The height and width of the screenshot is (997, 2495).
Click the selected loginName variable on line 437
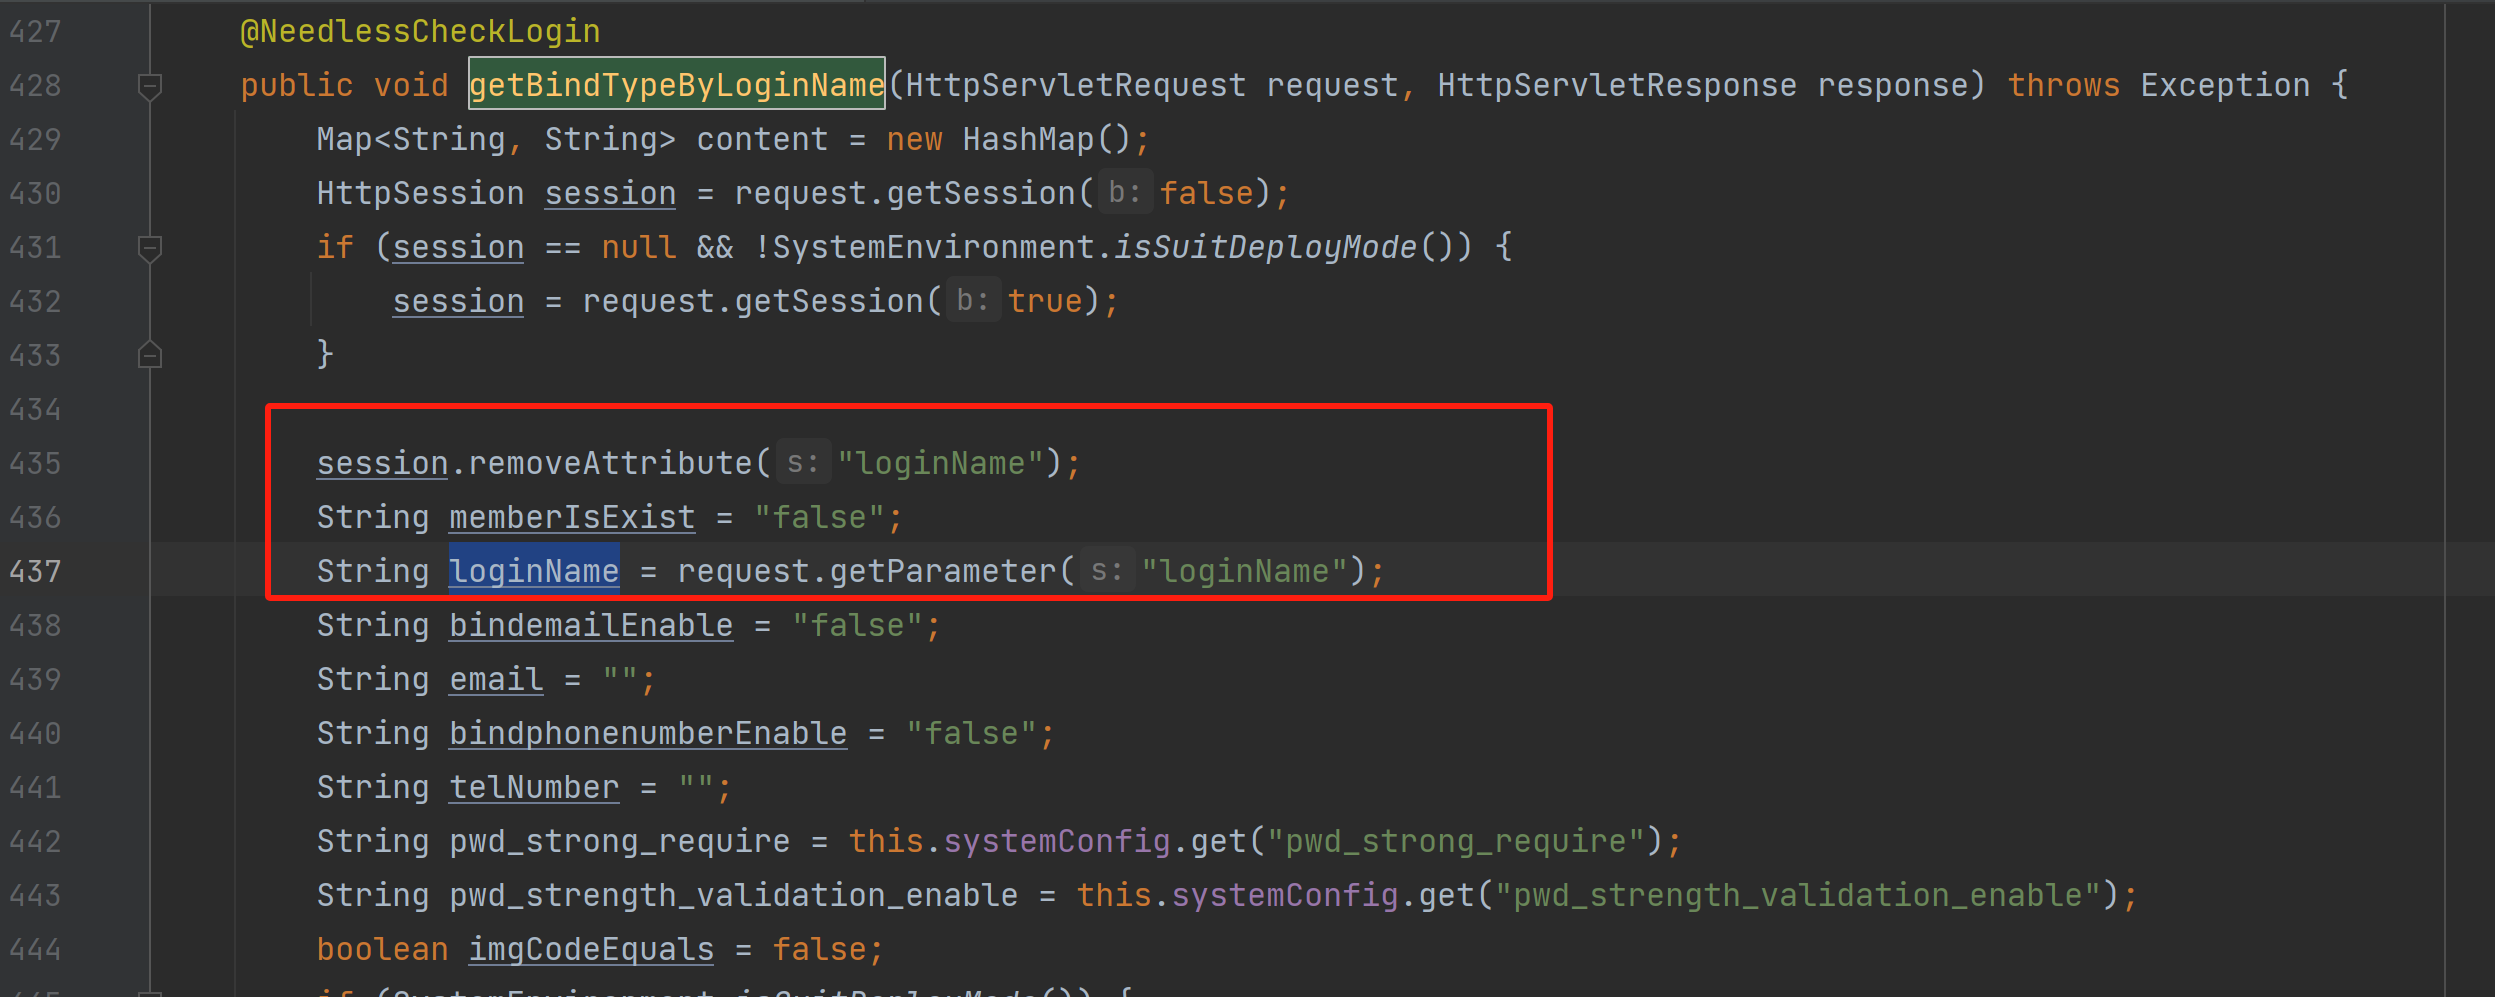click(534, 571)
